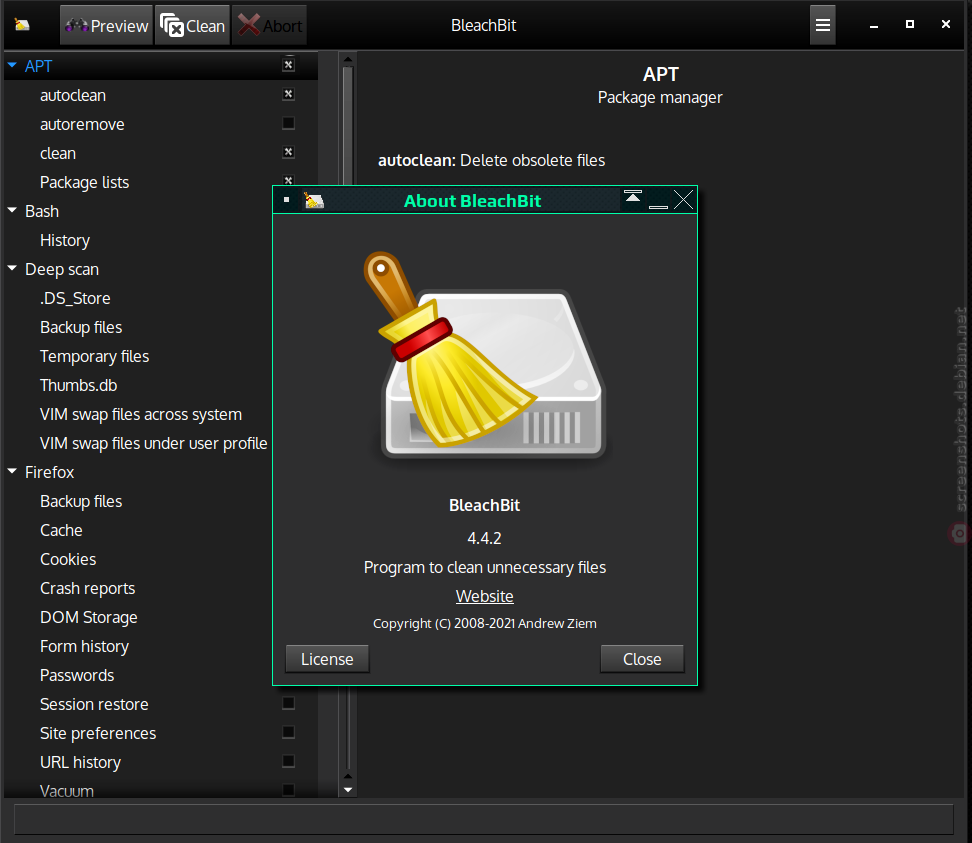Select the URL history row label
The height and width of the screenshot is (843, 972).
click(x=81, y=762)
